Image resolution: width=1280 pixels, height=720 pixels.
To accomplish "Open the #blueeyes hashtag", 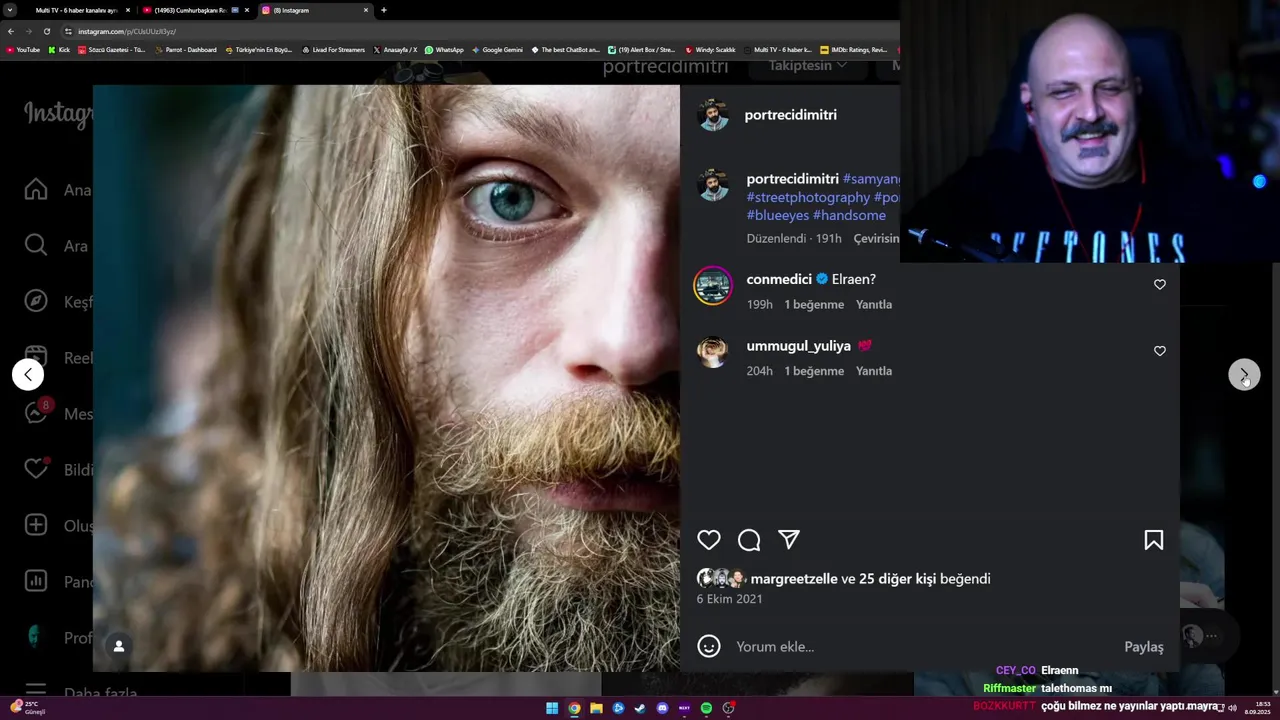I will pyautogui.click(x=777, y=215).
